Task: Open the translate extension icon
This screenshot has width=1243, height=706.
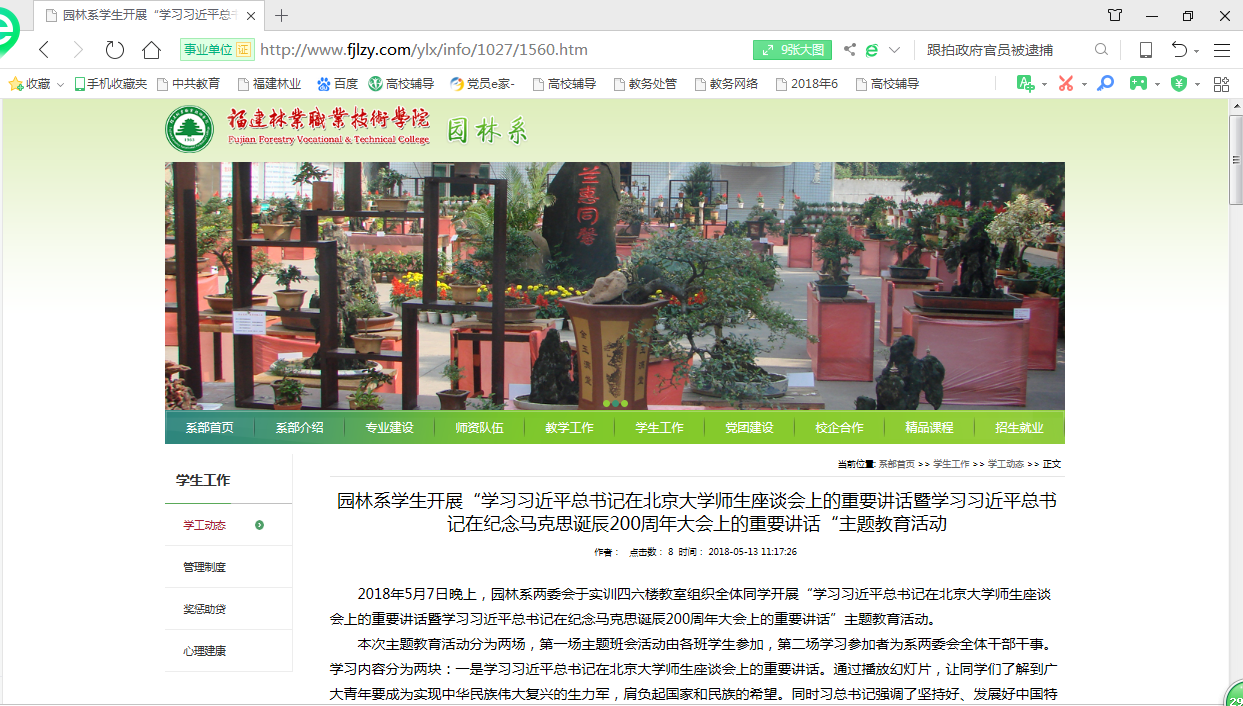Action: (1025, 84)
